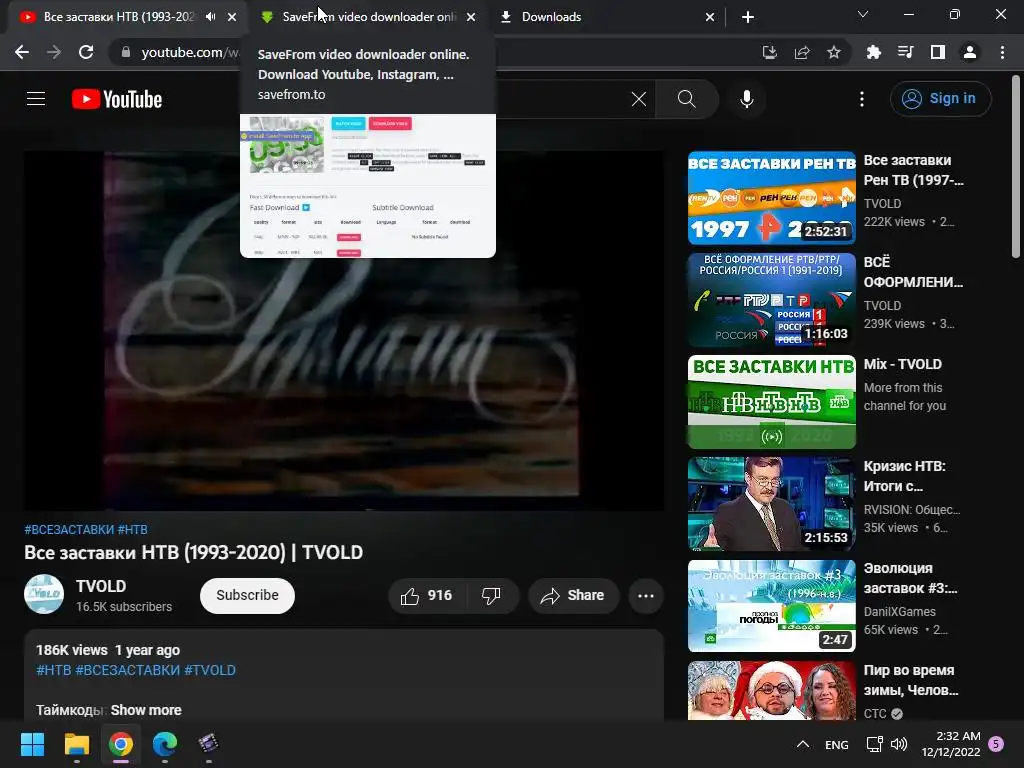Go forward with browser forward arrow
Viewport: 1024px width, 768px height.
[54, 52]
